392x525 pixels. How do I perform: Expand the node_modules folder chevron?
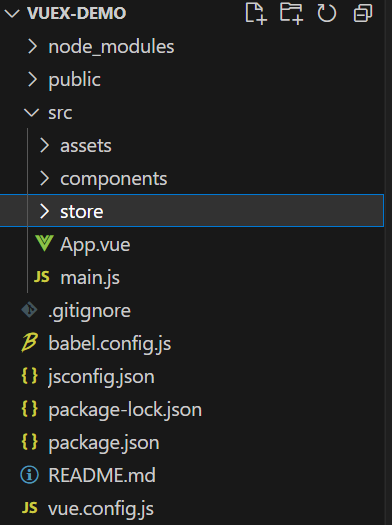pos(32,46)
